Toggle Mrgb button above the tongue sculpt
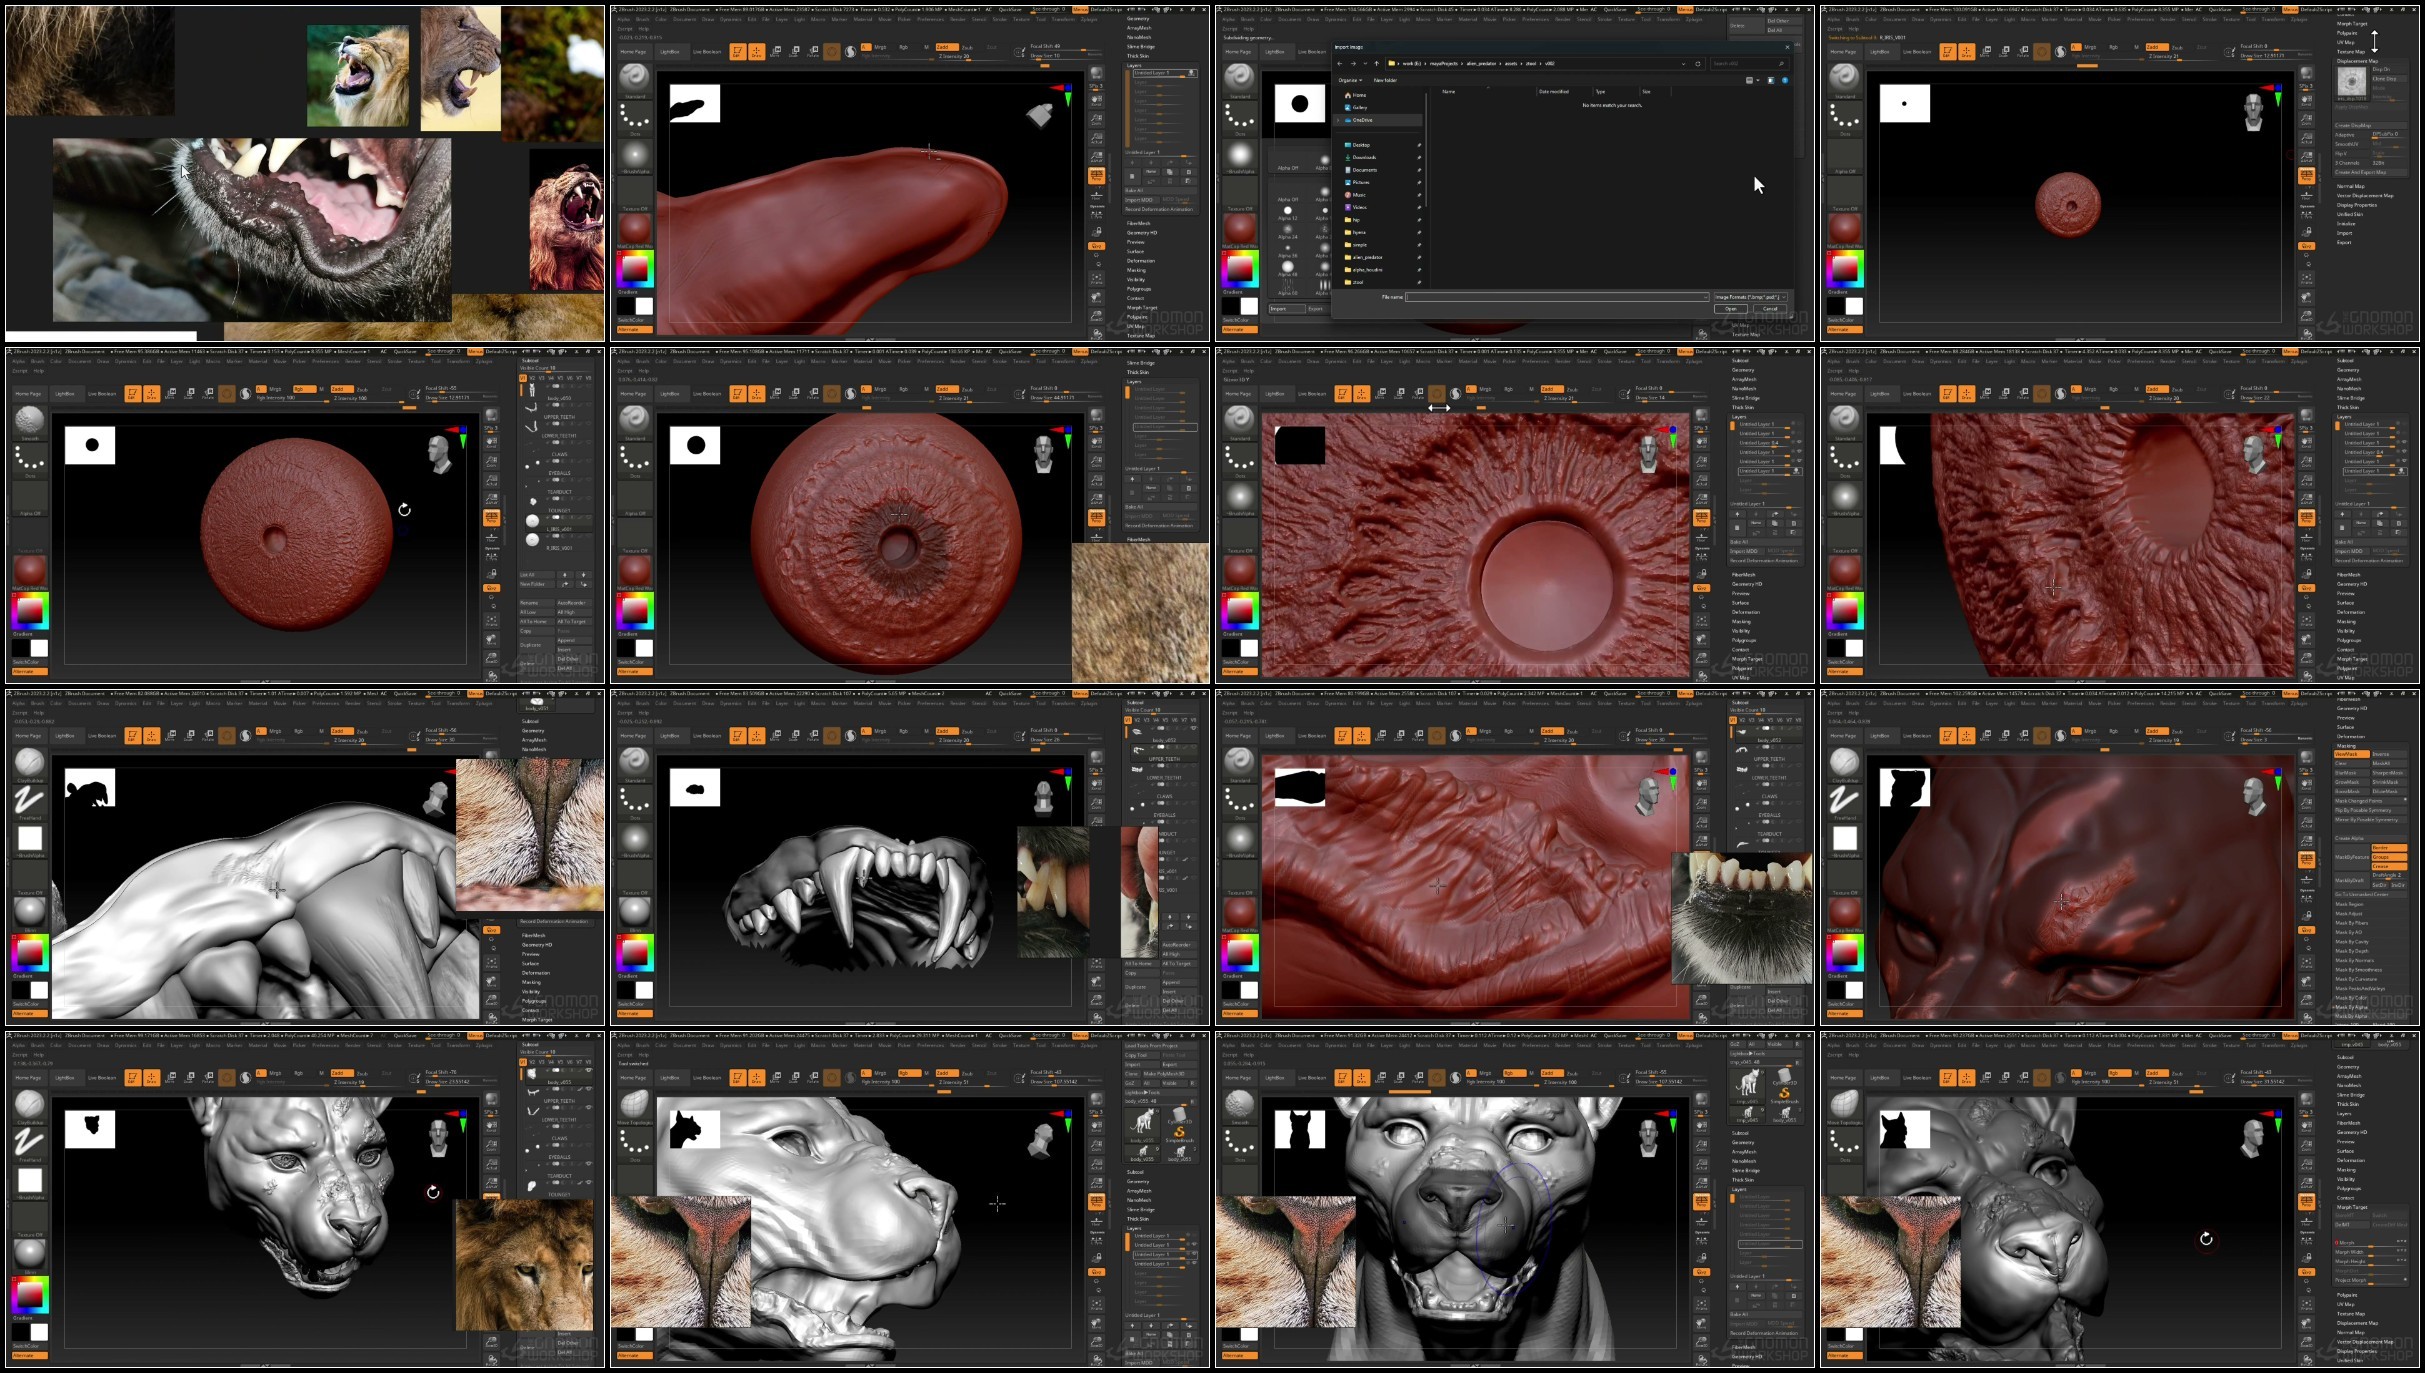This screenshot has height=1373, width=2425. coord(880,47)
